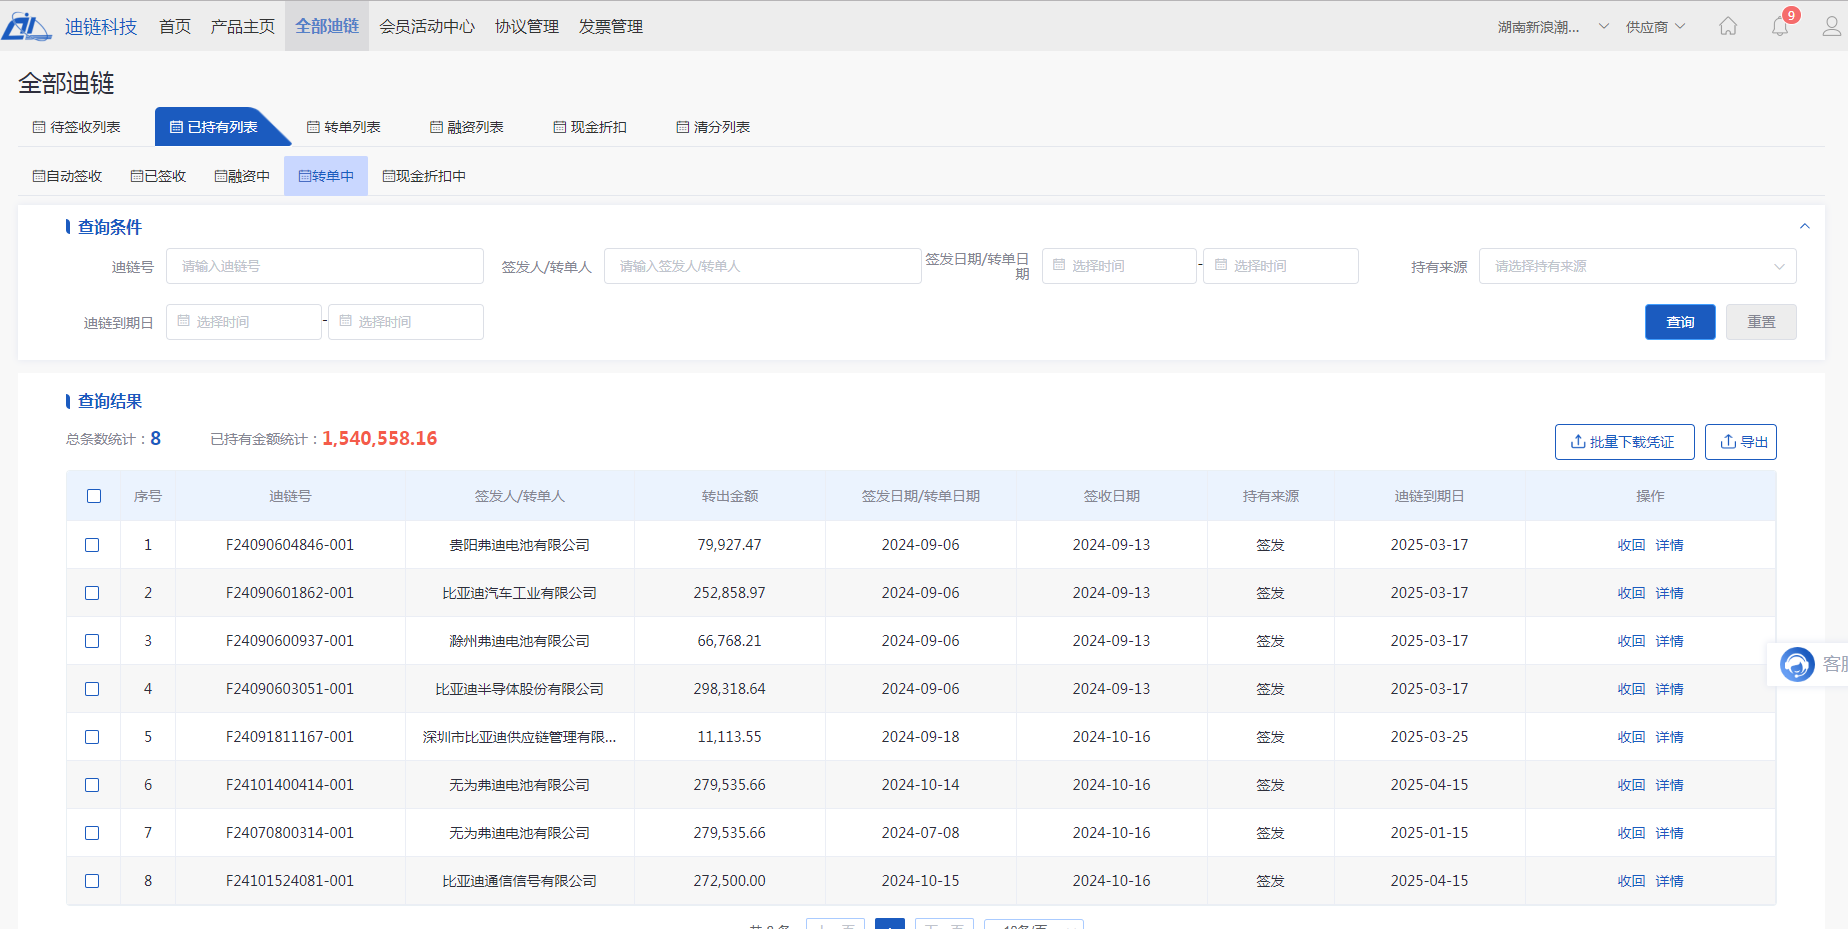This screenshot has width=1848, height=929.
Task: Switch to 待签收列表 tab
Action: click(x=77, y=127)
